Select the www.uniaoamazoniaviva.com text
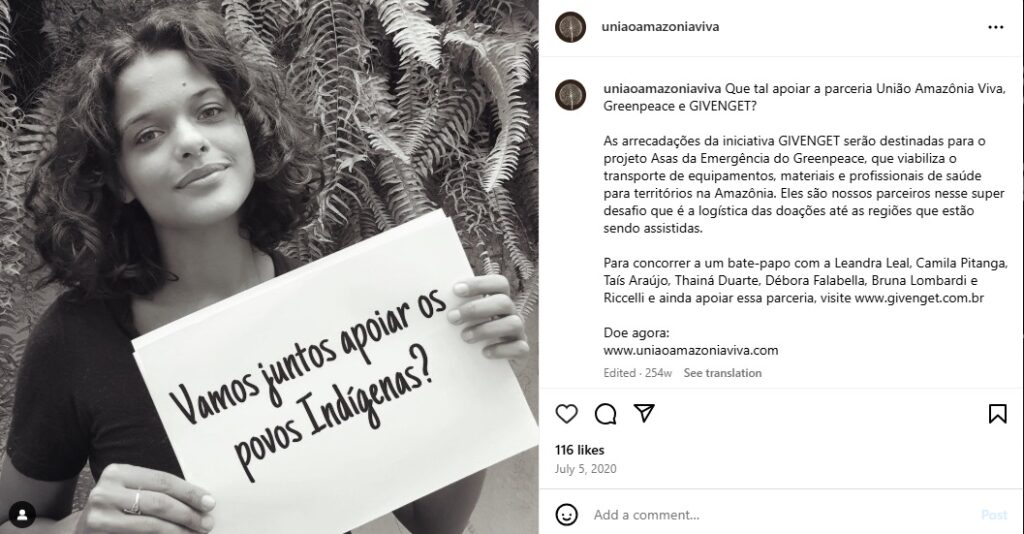Viewport: 1024px width, 534px height. point(691,350)
